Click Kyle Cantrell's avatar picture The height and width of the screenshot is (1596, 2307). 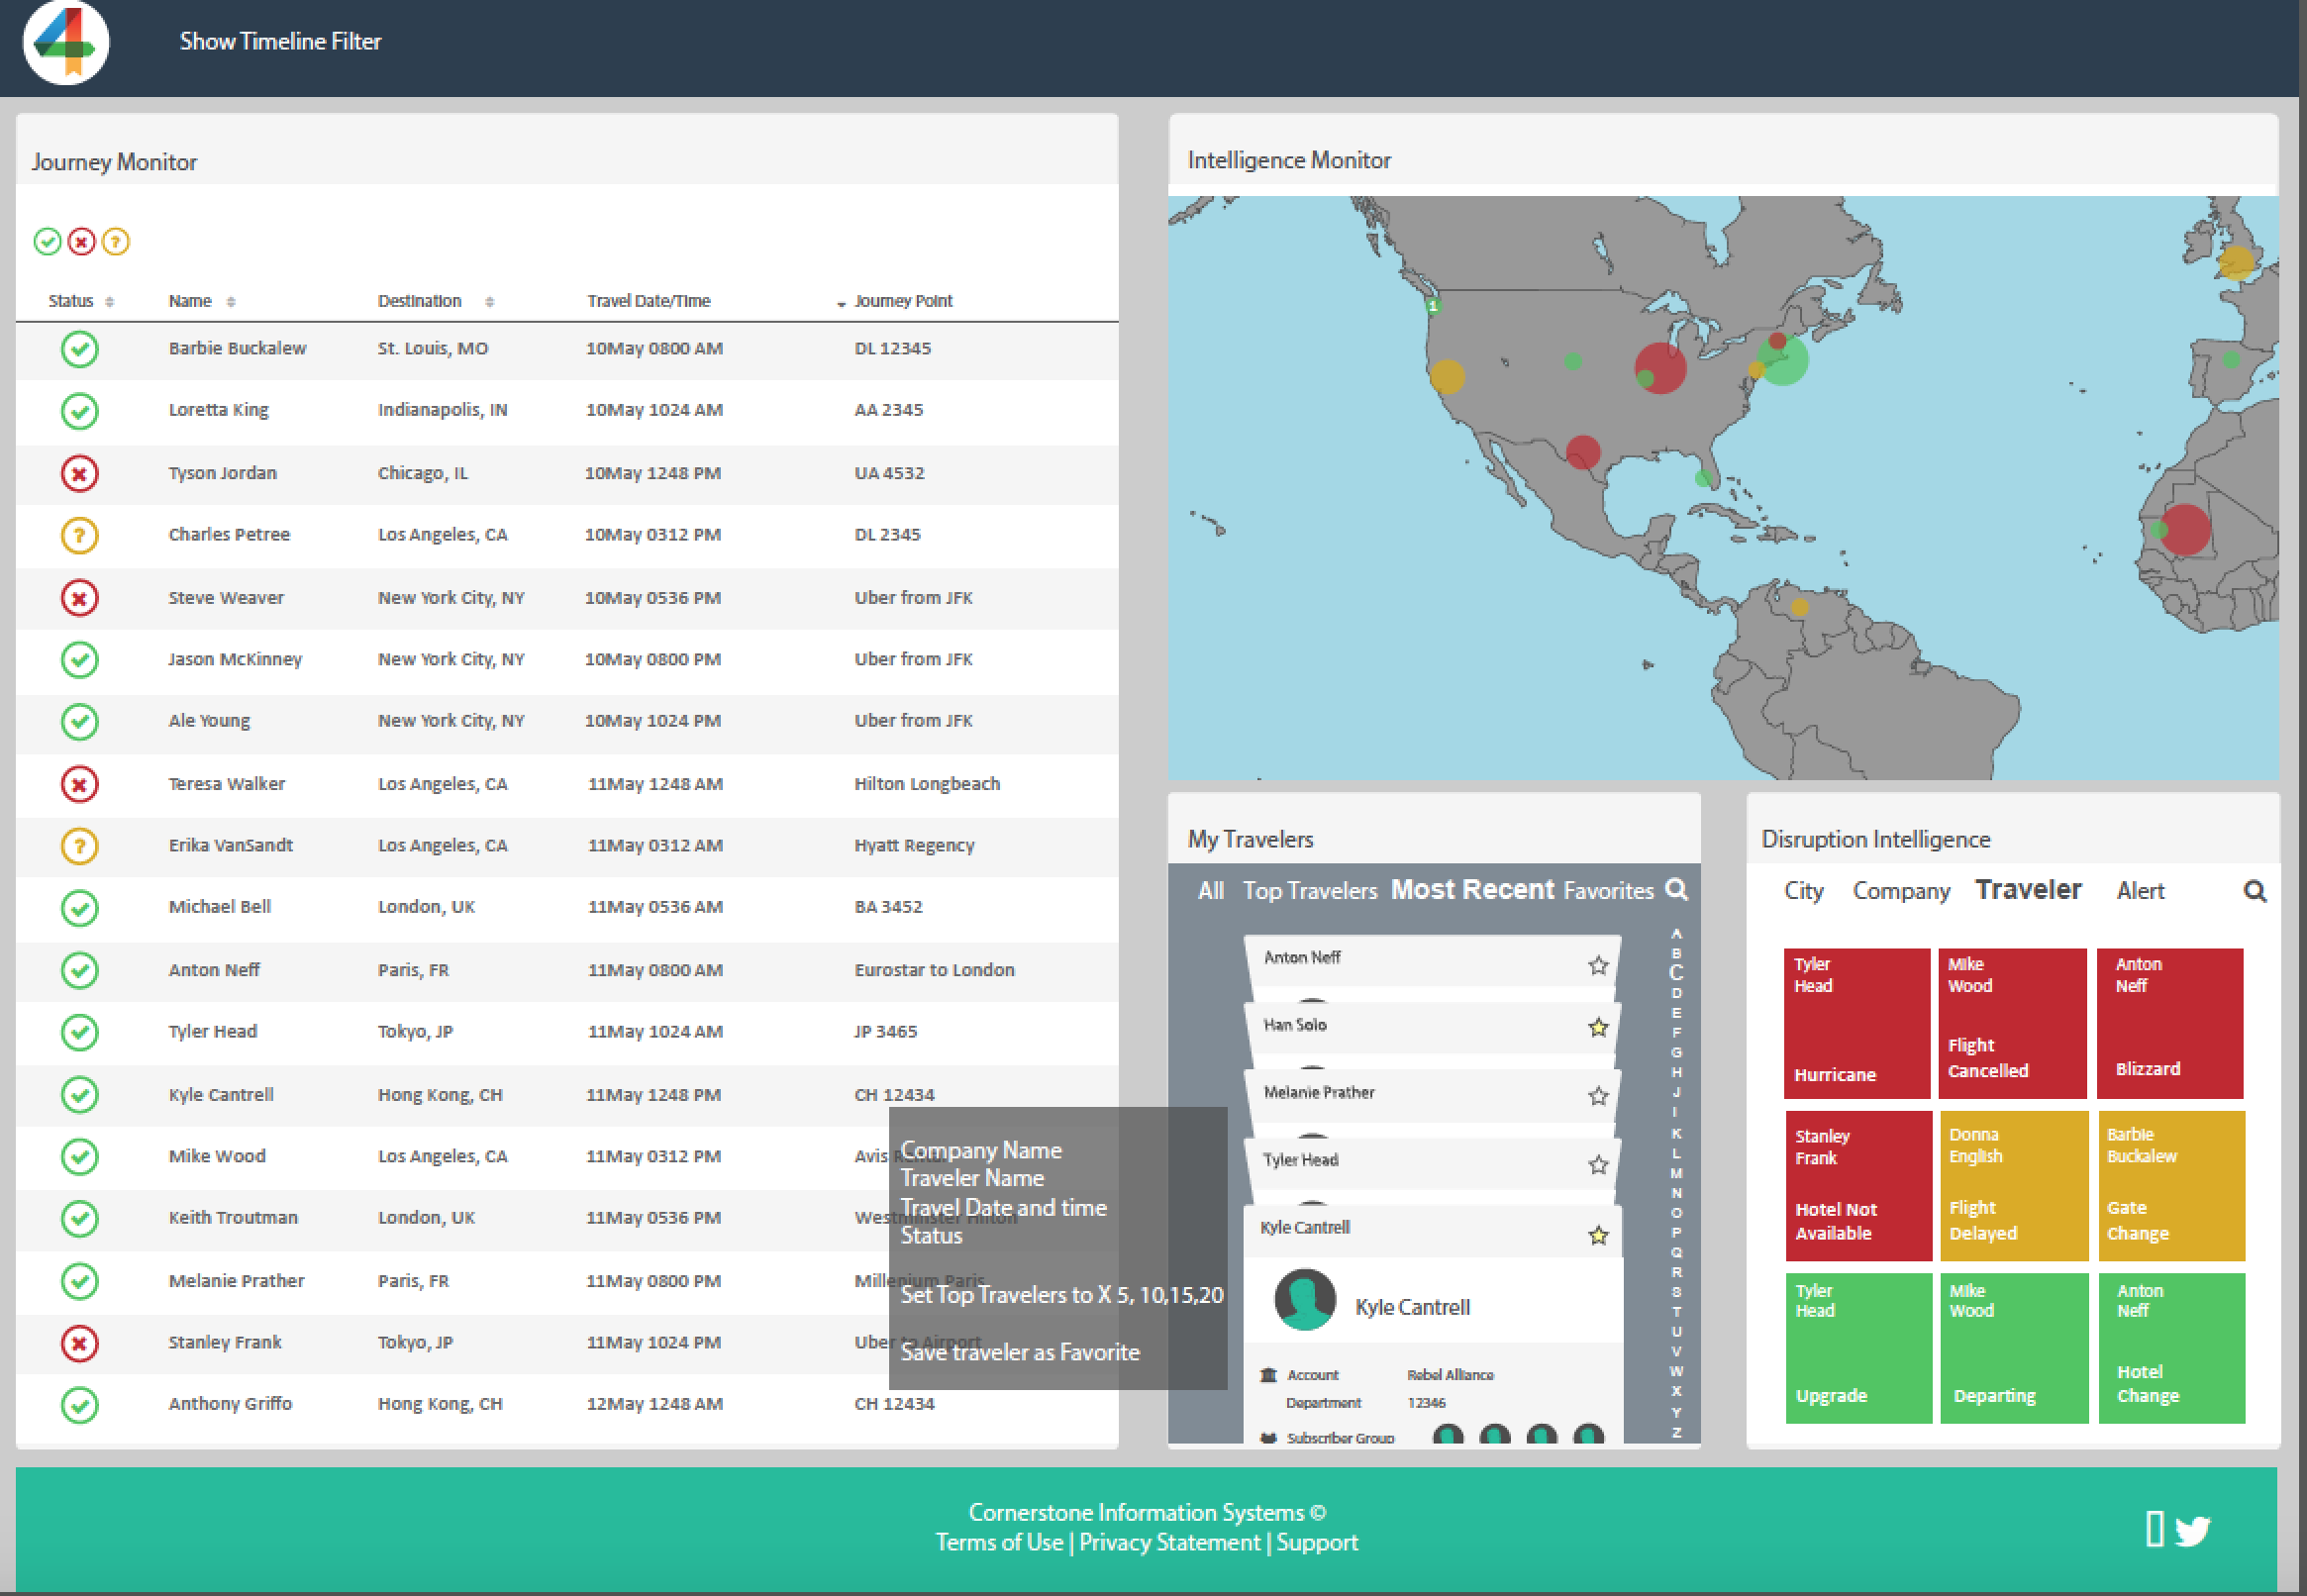[1305, 1300]
